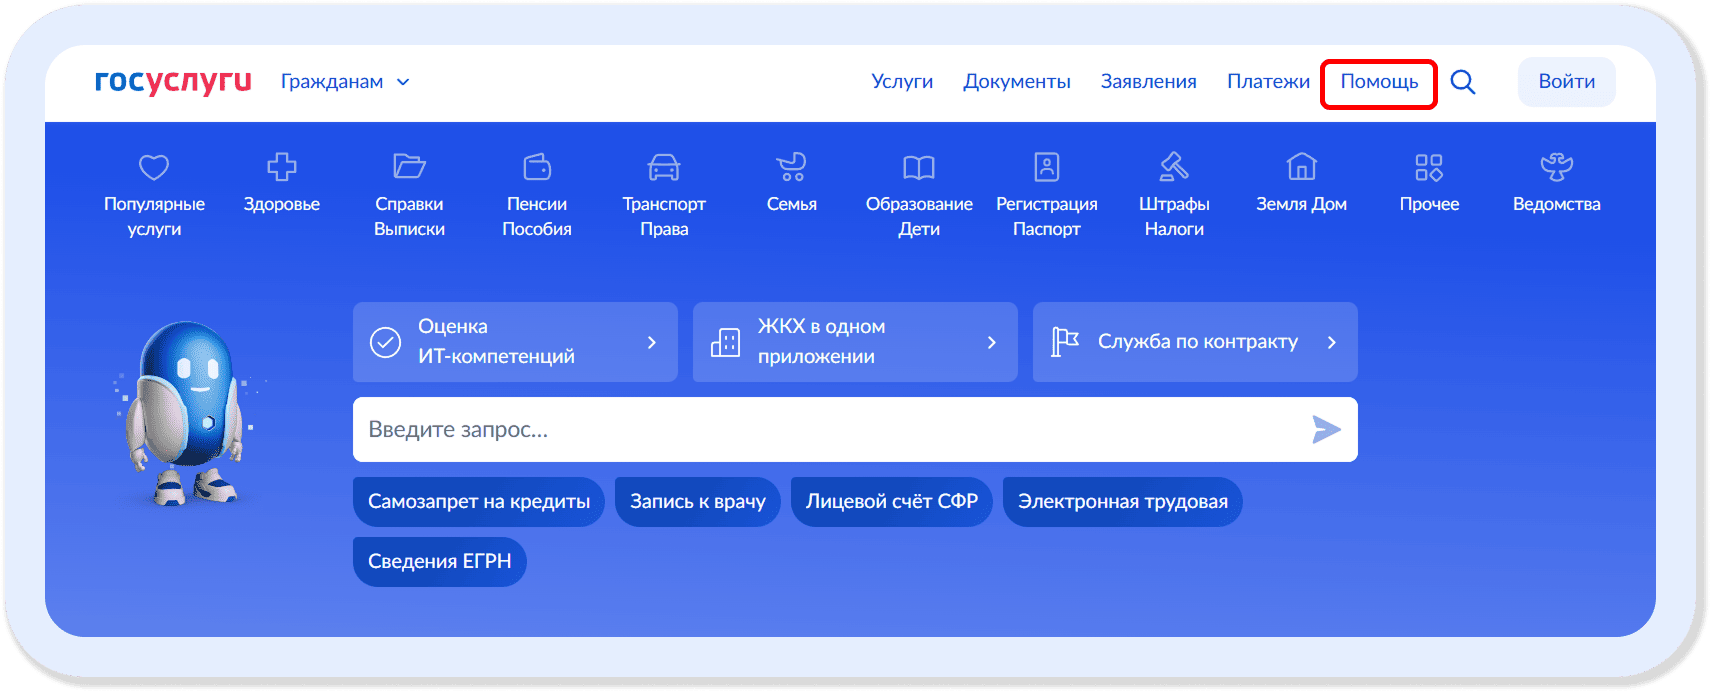Open the ЖКХ в одном приложении card
The image size is (1711, 692).
855,342
